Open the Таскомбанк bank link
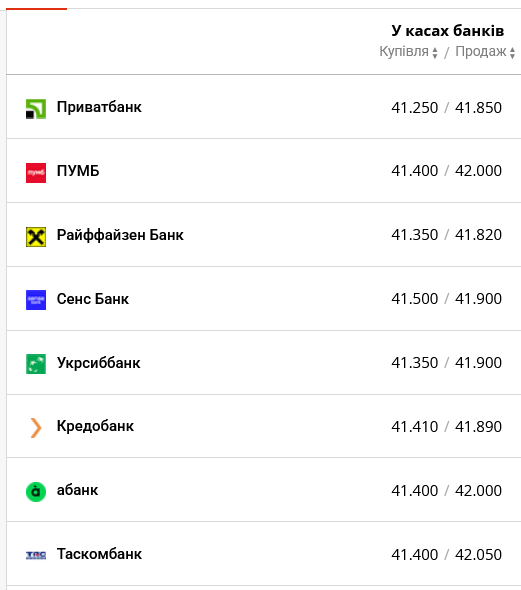Viewport: 521px width, 590px height. (x=99, y=554)
